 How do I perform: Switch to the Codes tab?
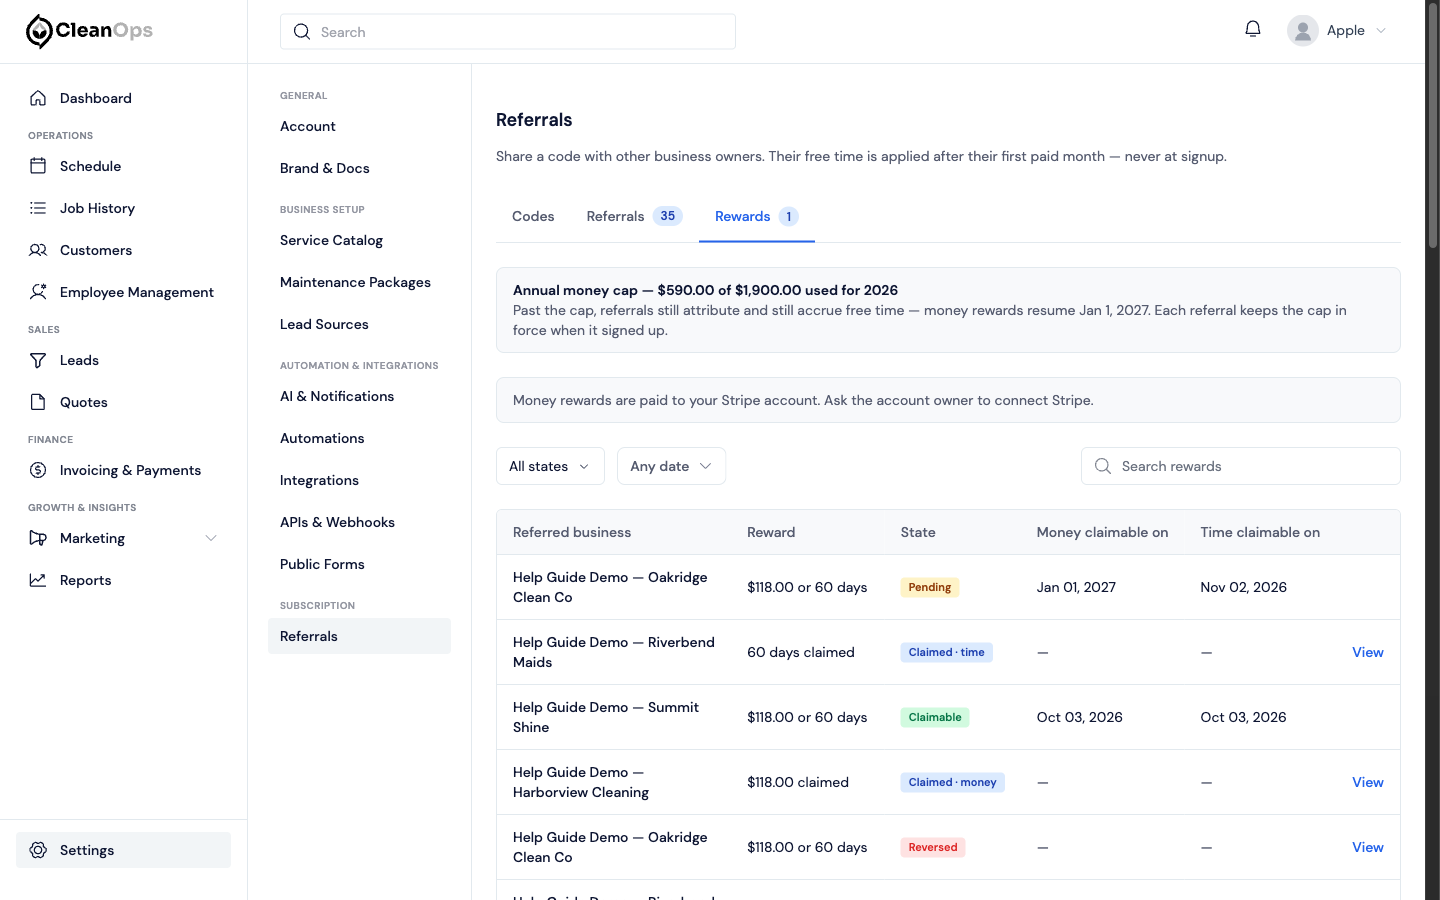(x=533, y=216)
